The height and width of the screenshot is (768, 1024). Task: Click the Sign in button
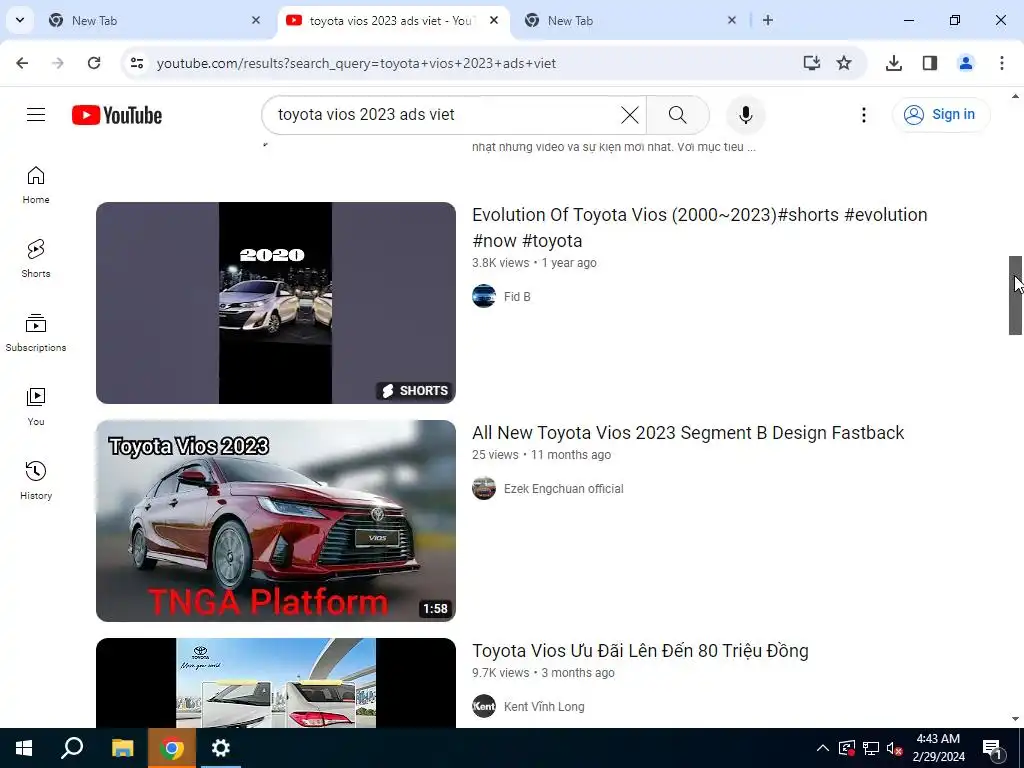[941, 114]
